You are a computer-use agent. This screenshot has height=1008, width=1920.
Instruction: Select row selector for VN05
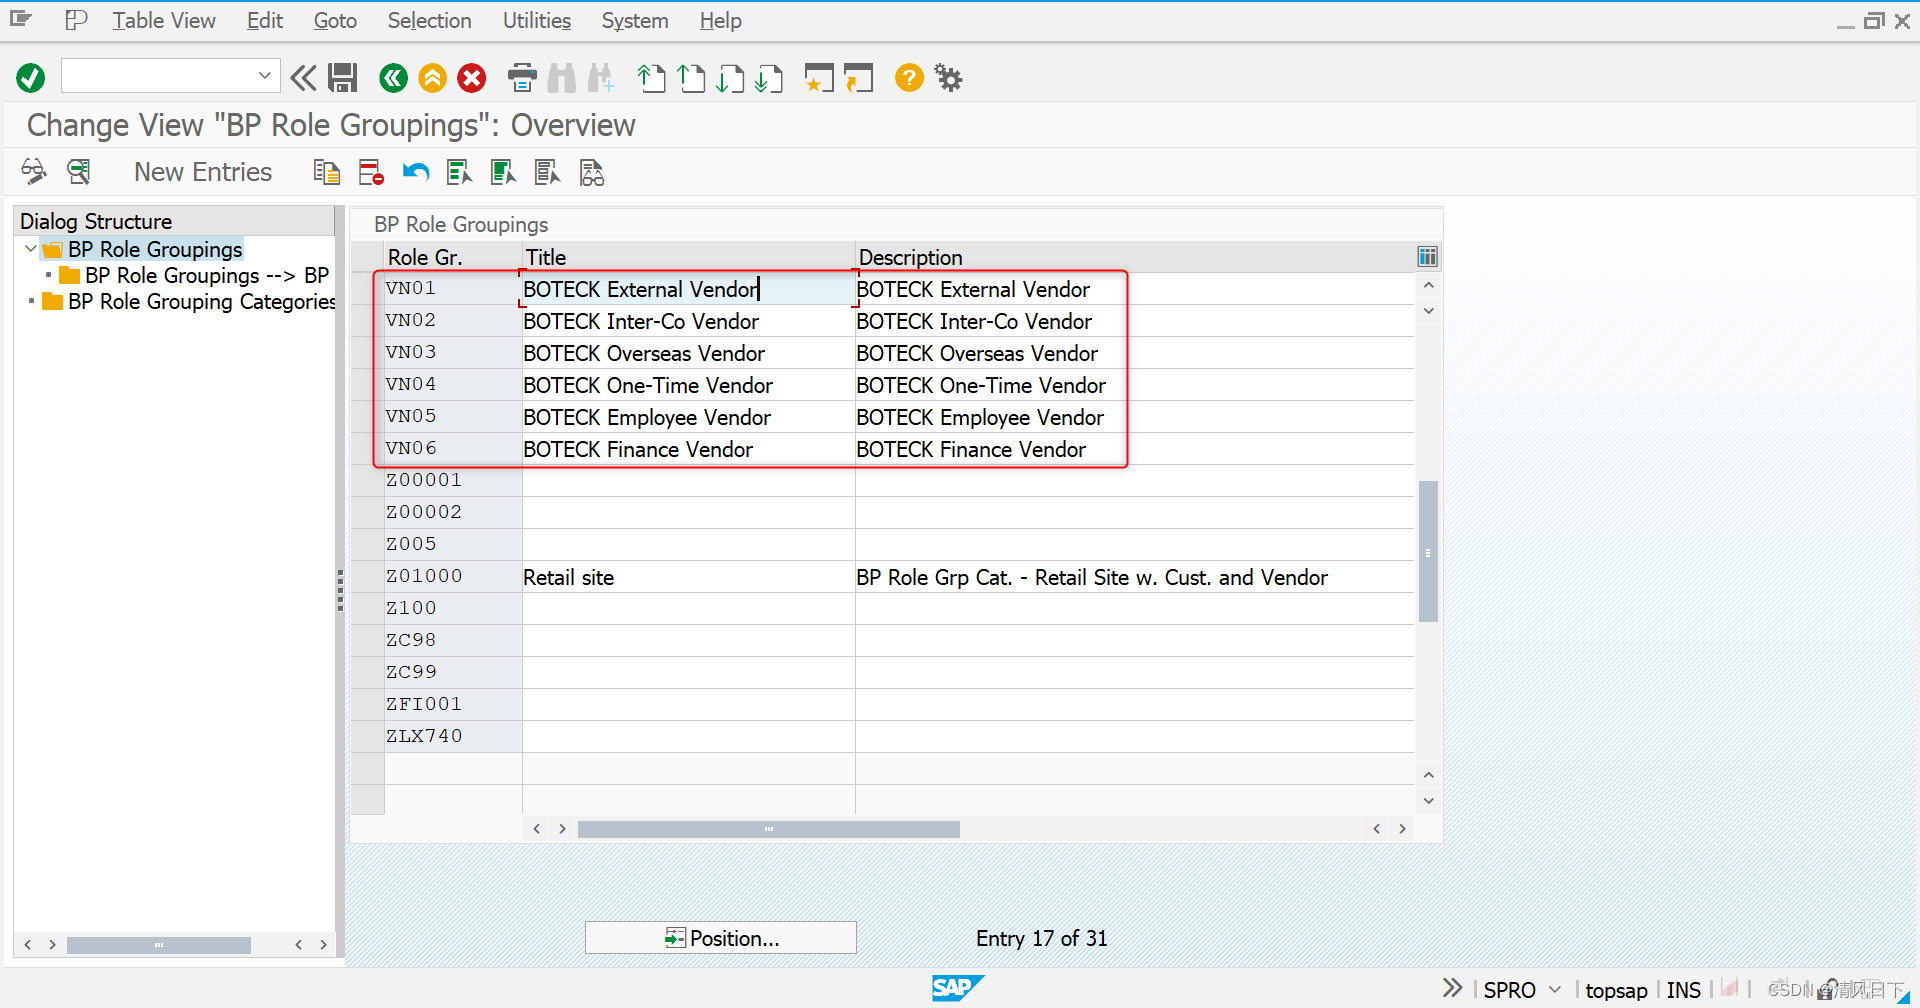pos(367,417)
